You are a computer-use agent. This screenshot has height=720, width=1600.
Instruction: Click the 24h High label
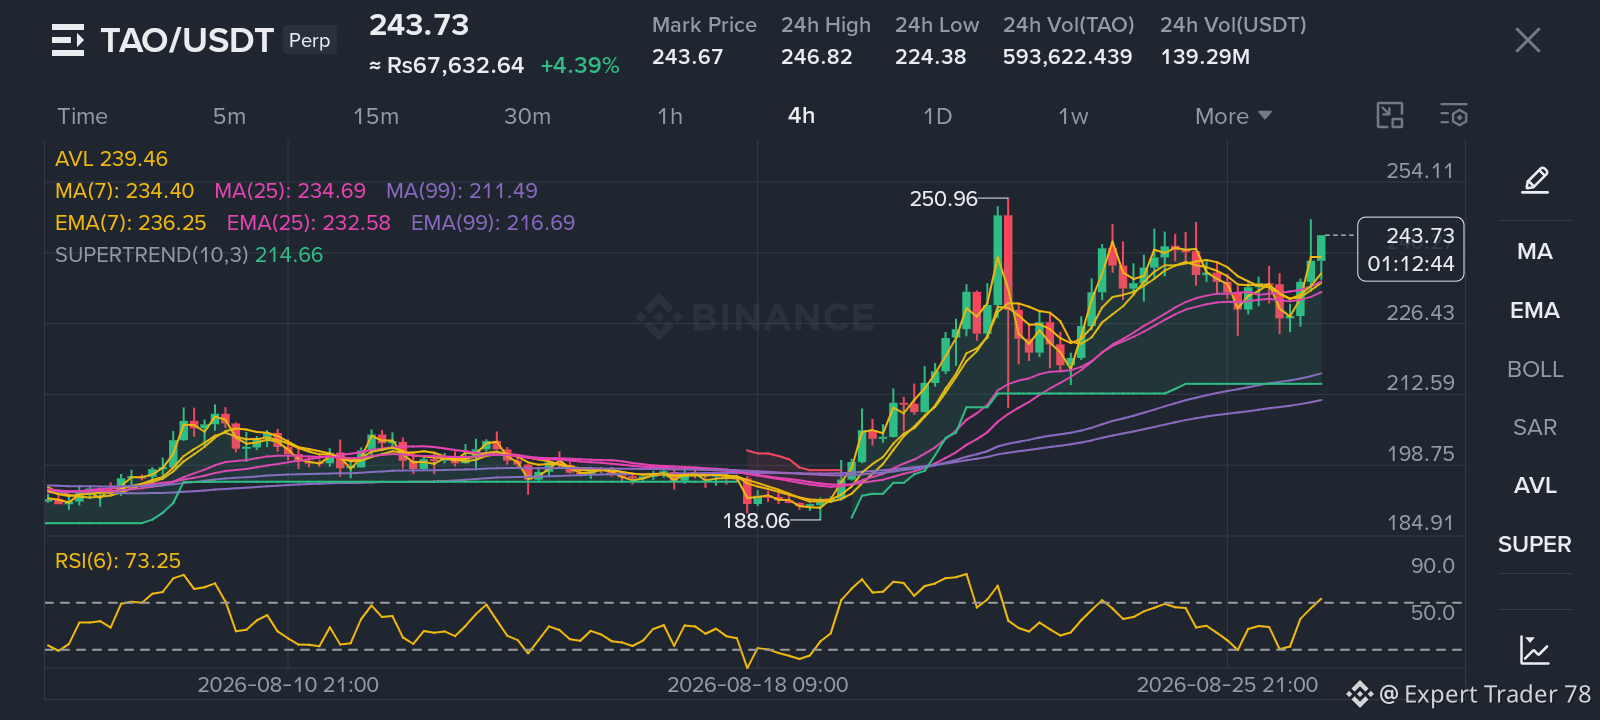pyautogui.click(x=826, y=25)
